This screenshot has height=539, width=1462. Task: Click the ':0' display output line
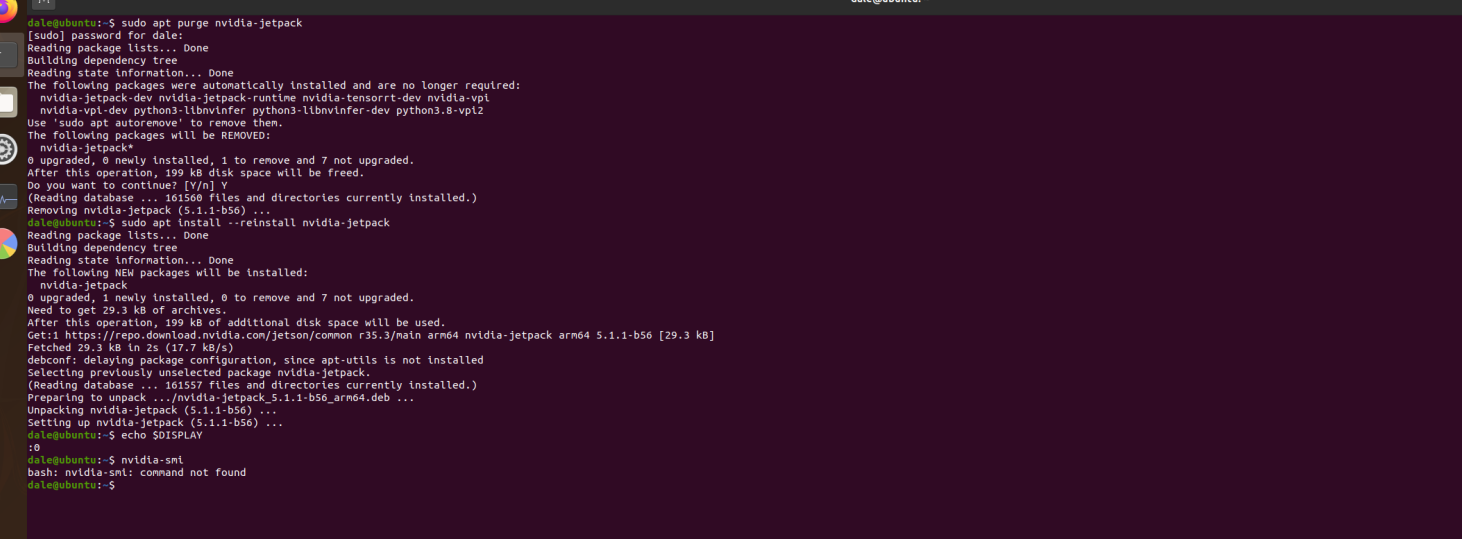[x=34, y=447]
